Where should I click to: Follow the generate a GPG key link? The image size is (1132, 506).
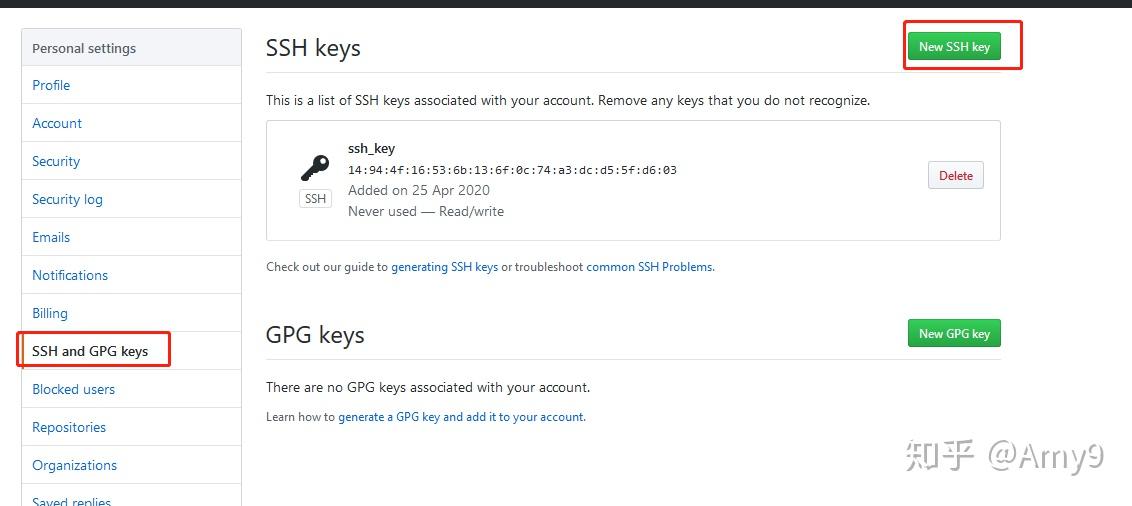coord(461,416)
